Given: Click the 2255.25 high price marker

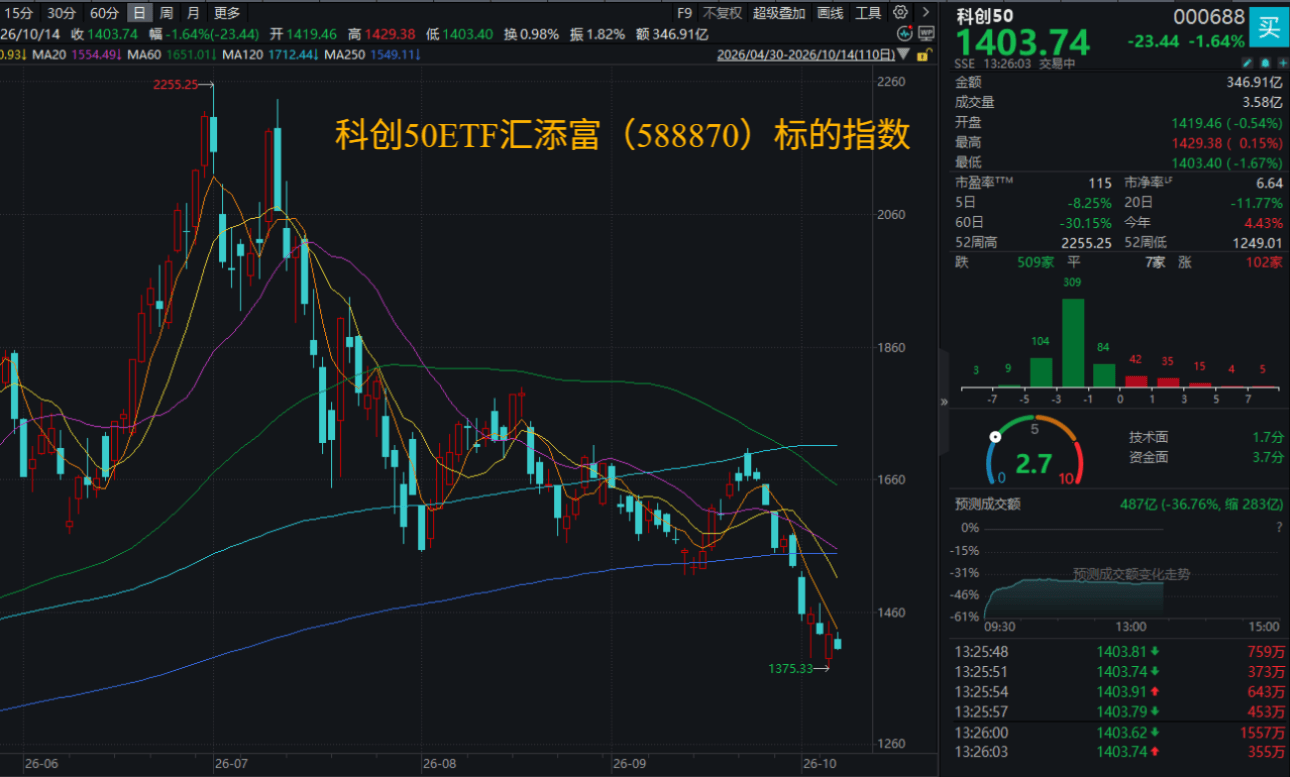Looking at the screenshot, I should [x=184, y=86].
